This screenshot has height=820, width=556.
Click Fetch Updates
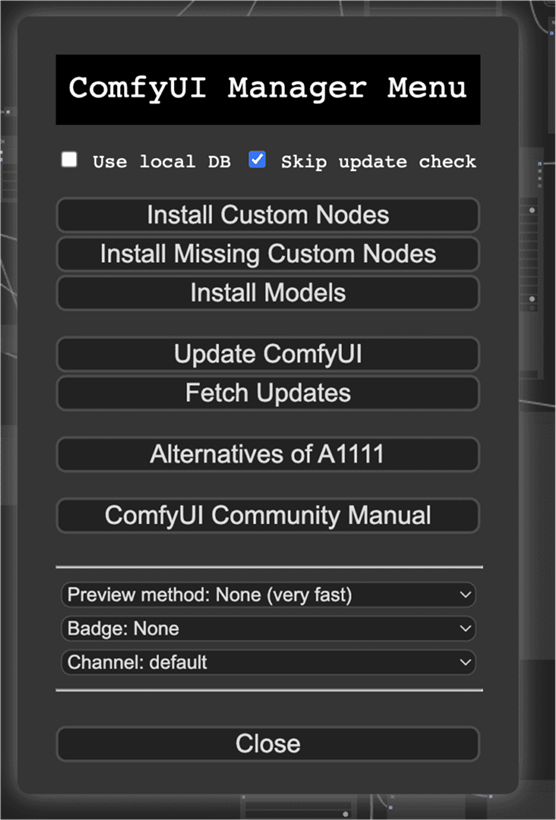pos(268,393)
